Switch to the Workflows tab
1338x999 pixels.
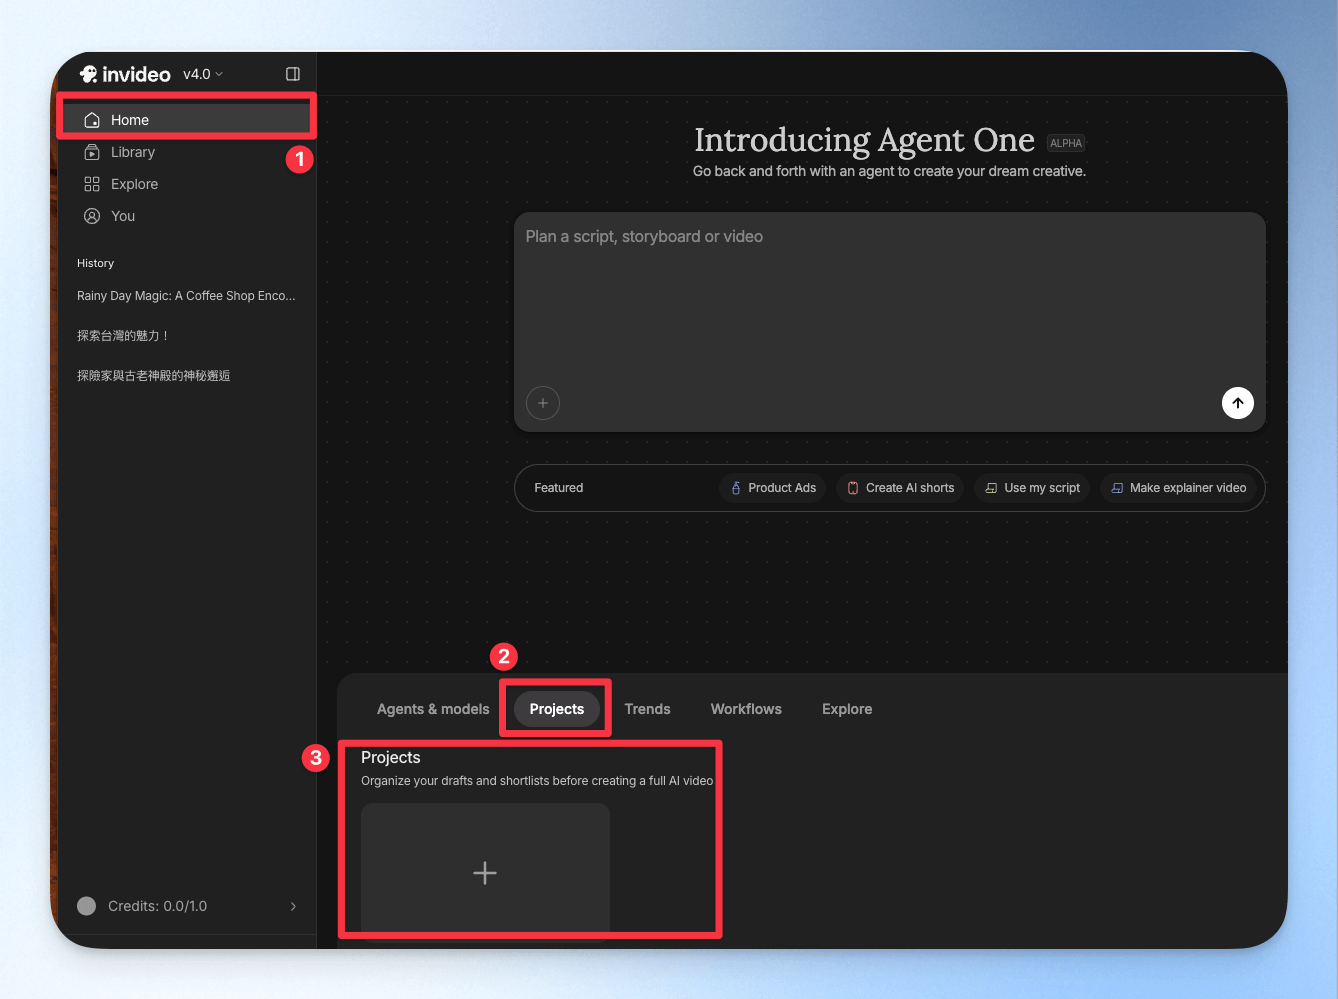[x=746, y=709]
